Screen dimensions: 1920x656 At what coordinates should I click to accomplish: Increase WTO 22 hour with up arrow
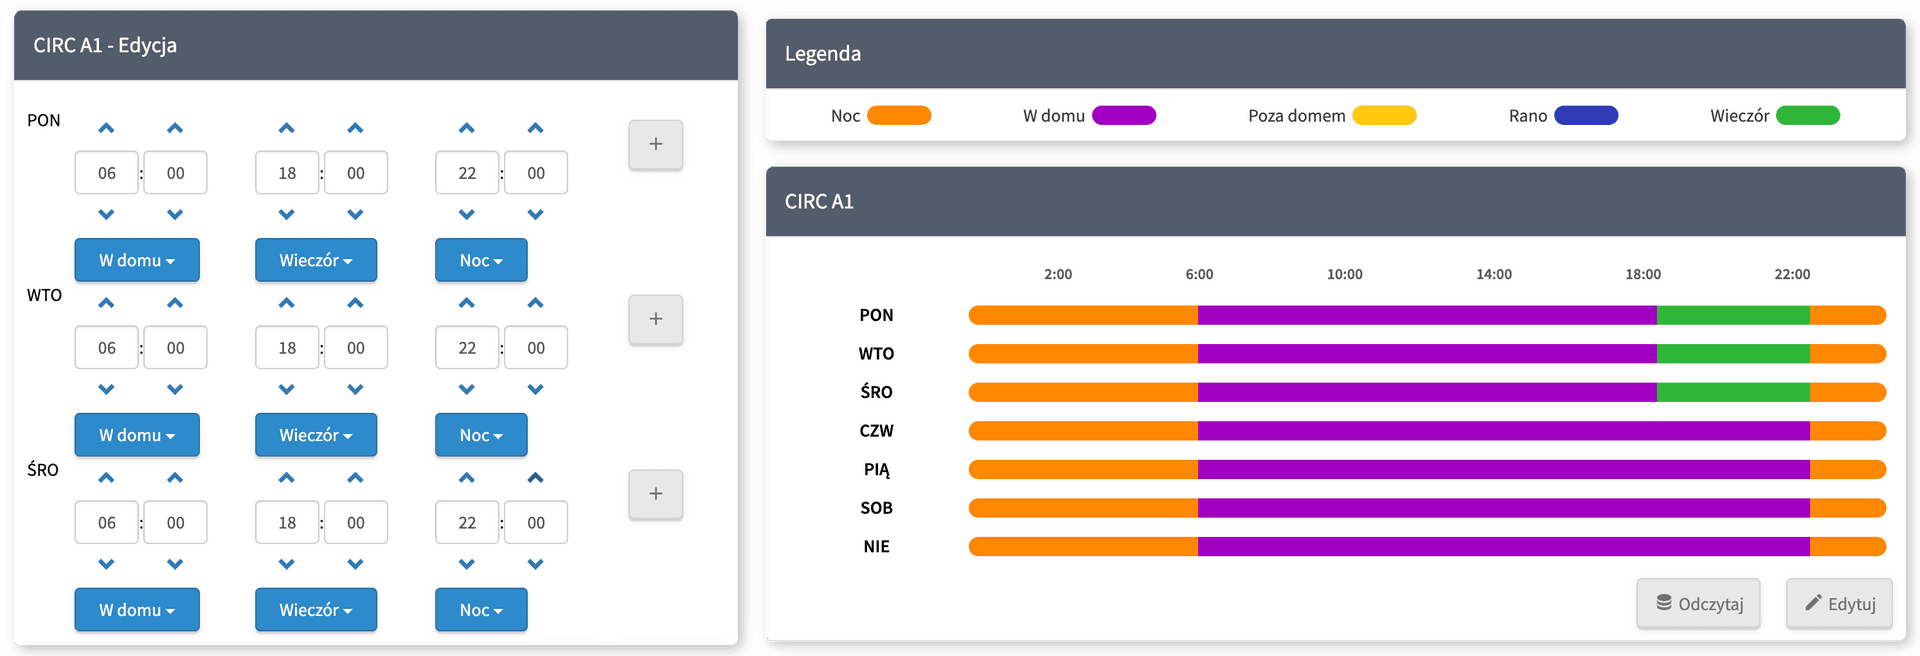(467, 303)
